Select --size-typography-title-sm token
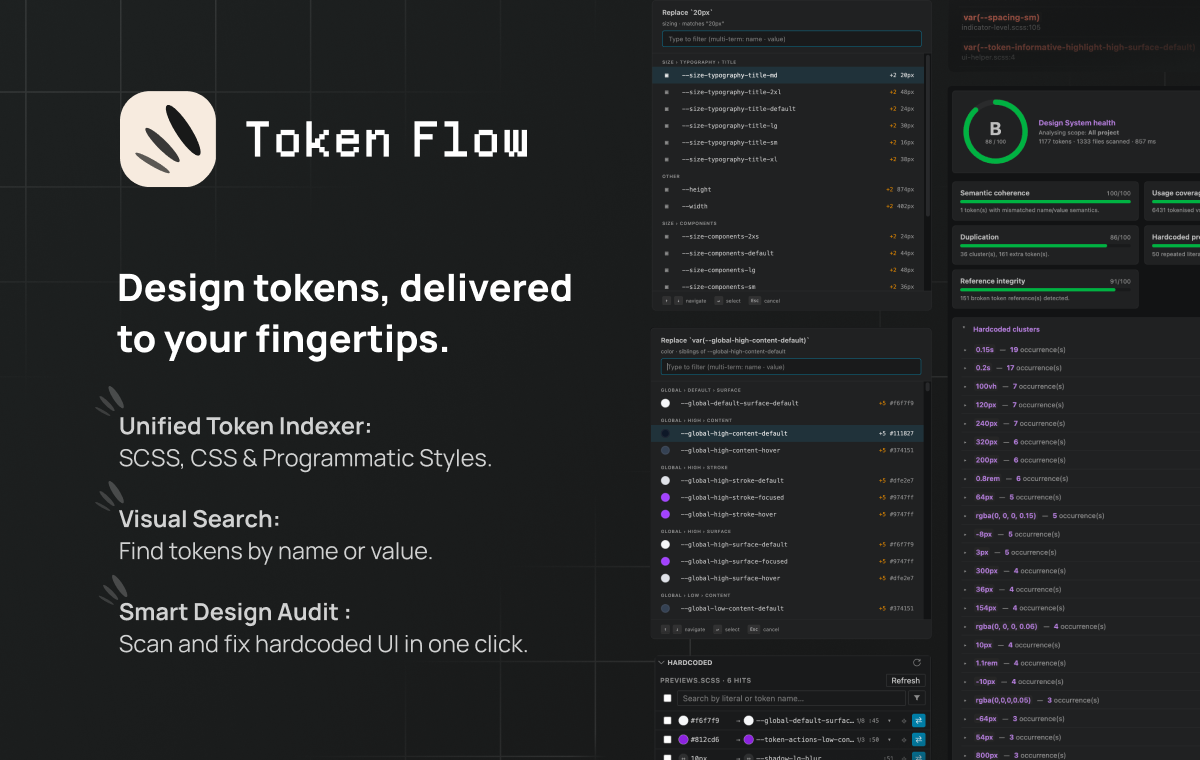 [x=788, y=143]
